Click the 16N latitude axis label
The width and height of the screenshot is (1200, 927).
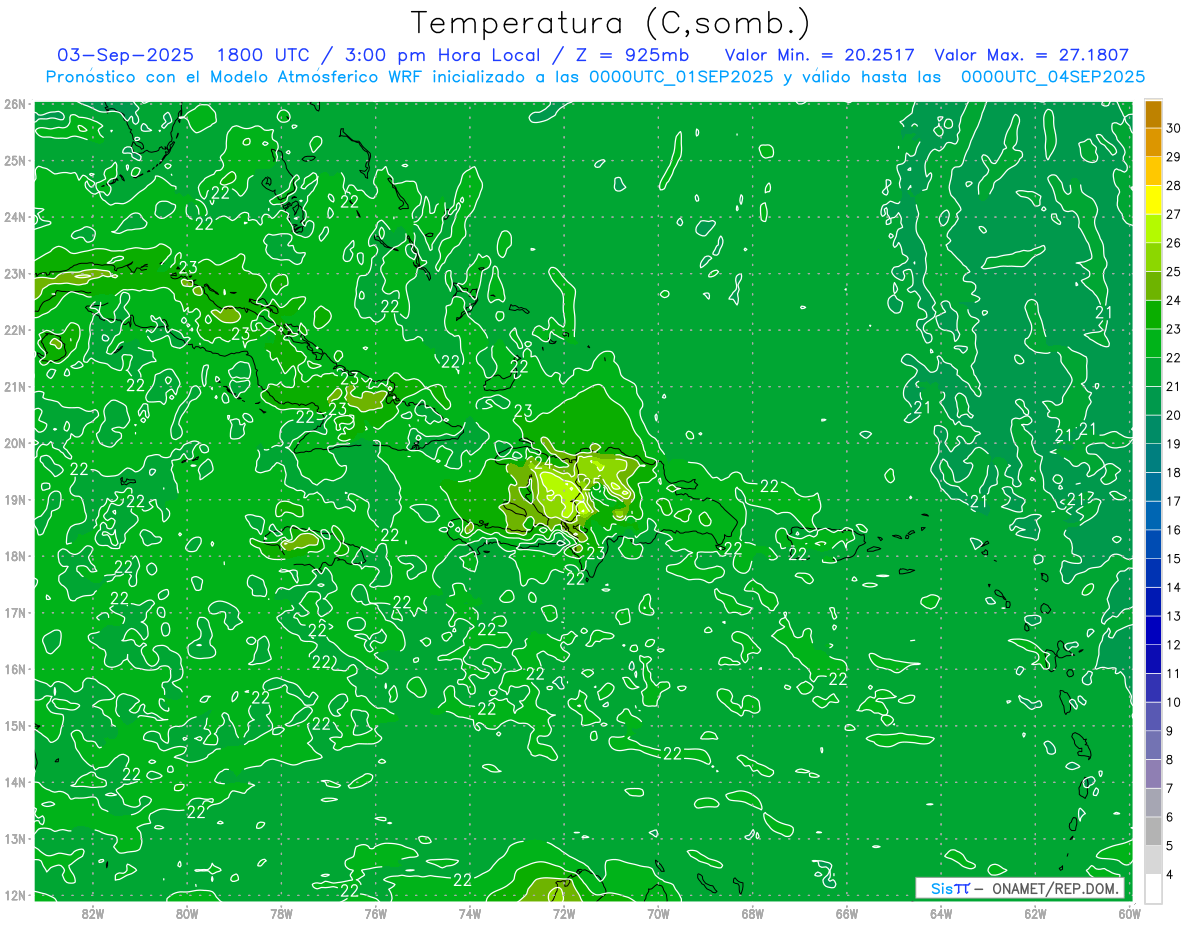14,669
